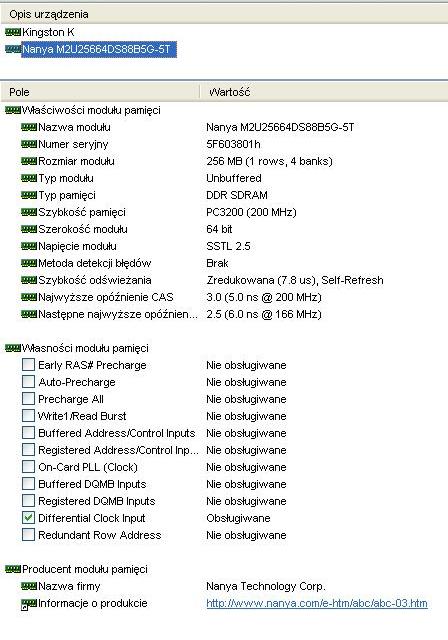Click icon next to Metoda detekcji błędów
This screenshot has height=640, width=448.
pyautogui.click(x=29, y=263)
